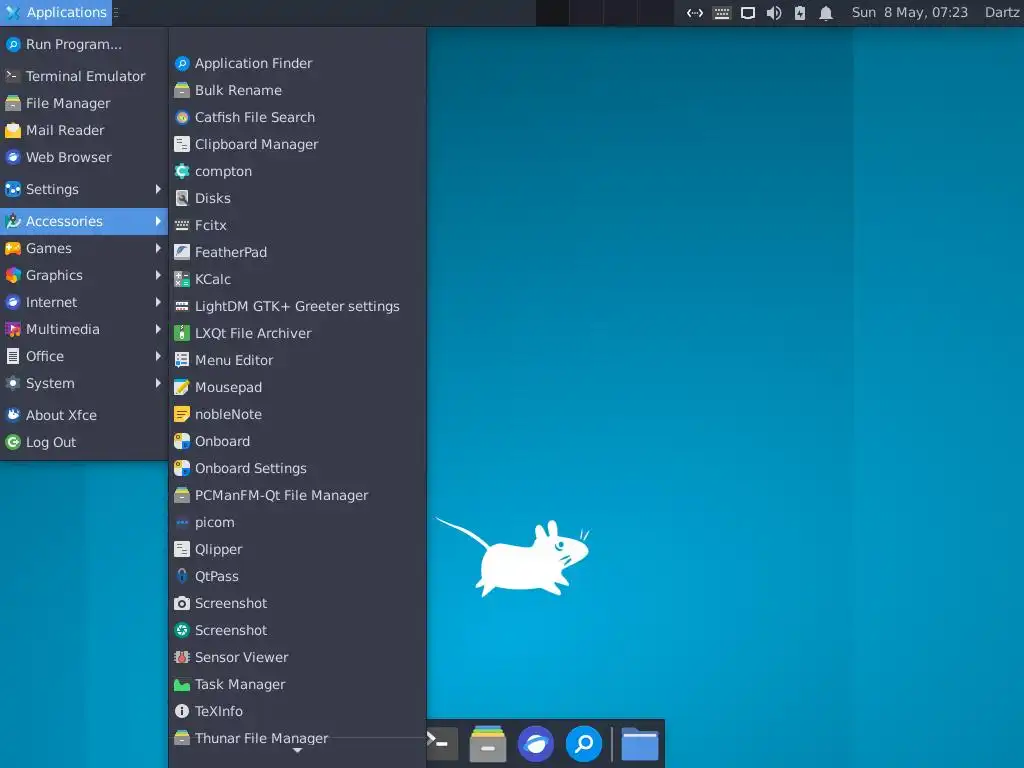
Task: Click the 'Multimedia' menu label
Action: click(63, 329)
